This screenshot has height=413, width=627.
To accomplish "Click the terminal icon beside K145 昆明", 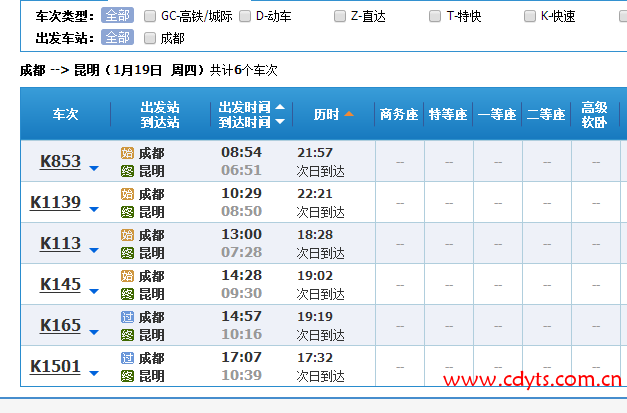I will [127, 294].
